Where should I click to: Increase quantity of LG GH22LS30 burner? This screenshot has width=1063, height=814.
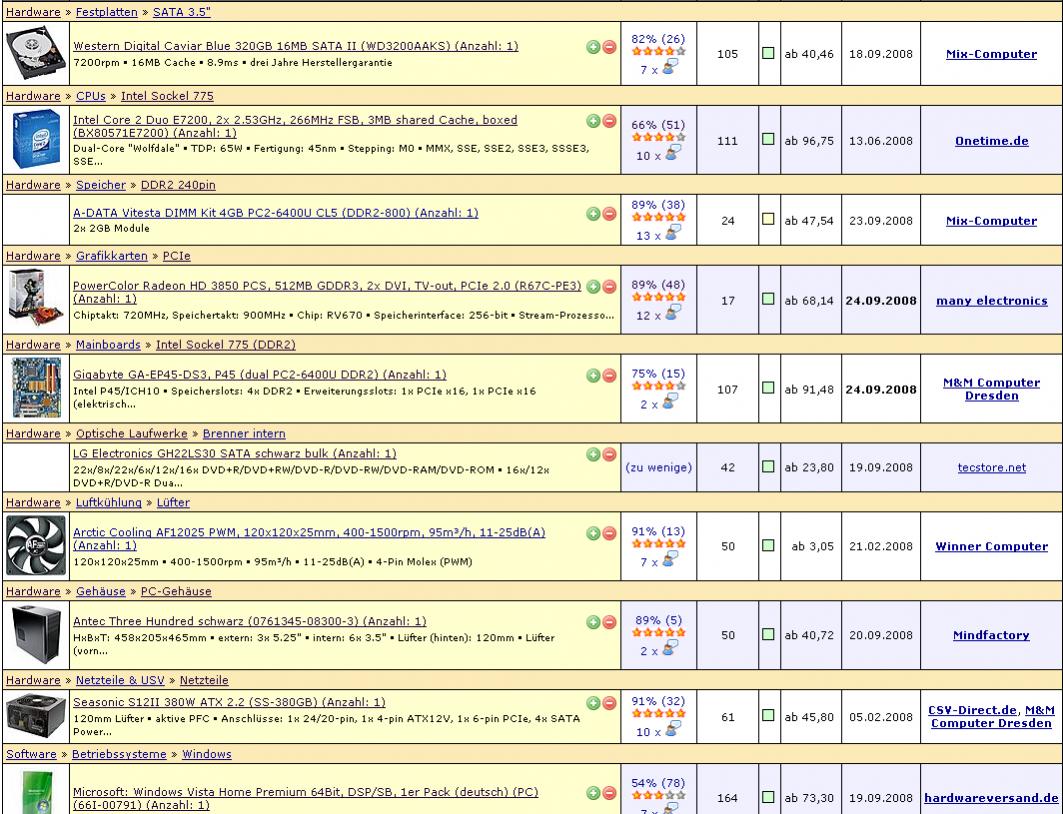click(593, 454)
